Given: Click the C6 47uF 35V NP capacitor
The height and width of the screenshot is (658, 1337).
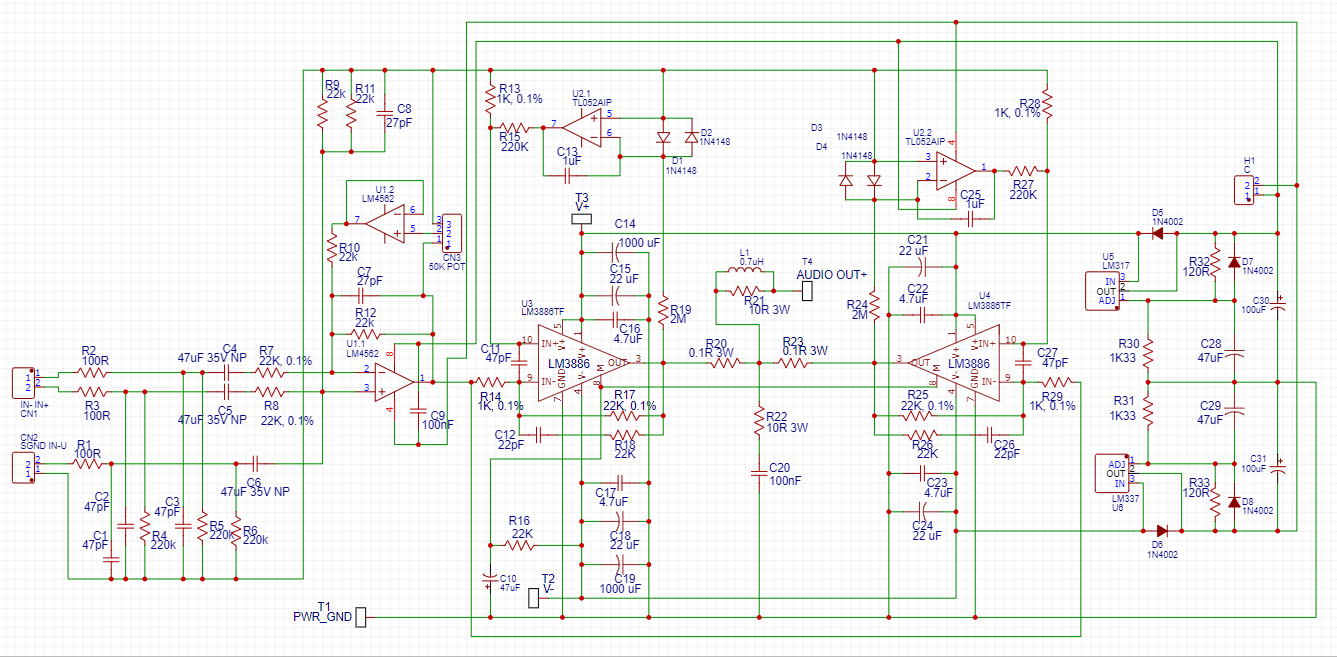Looking at the screenshot, I should coord(255,464).
